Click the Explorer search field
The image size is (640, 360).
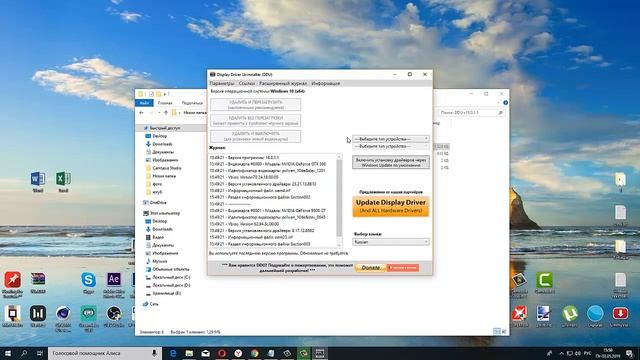tap(471, 113)
